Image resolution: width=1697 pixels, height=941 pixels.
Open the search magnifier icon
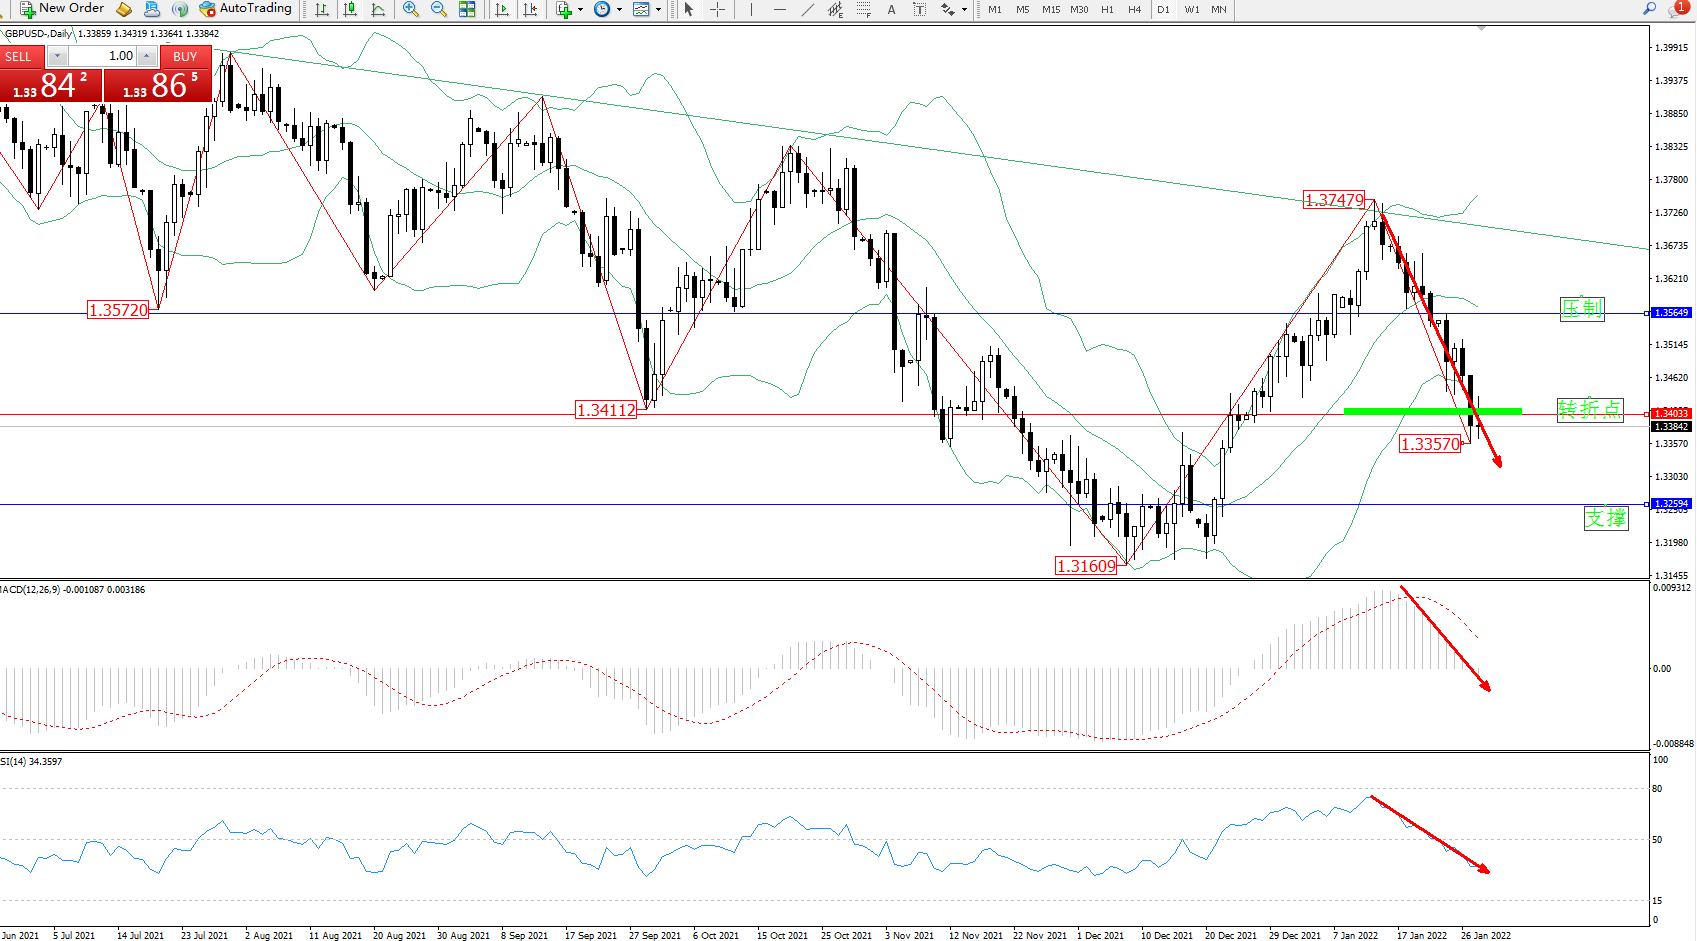tap(1649, 9)
